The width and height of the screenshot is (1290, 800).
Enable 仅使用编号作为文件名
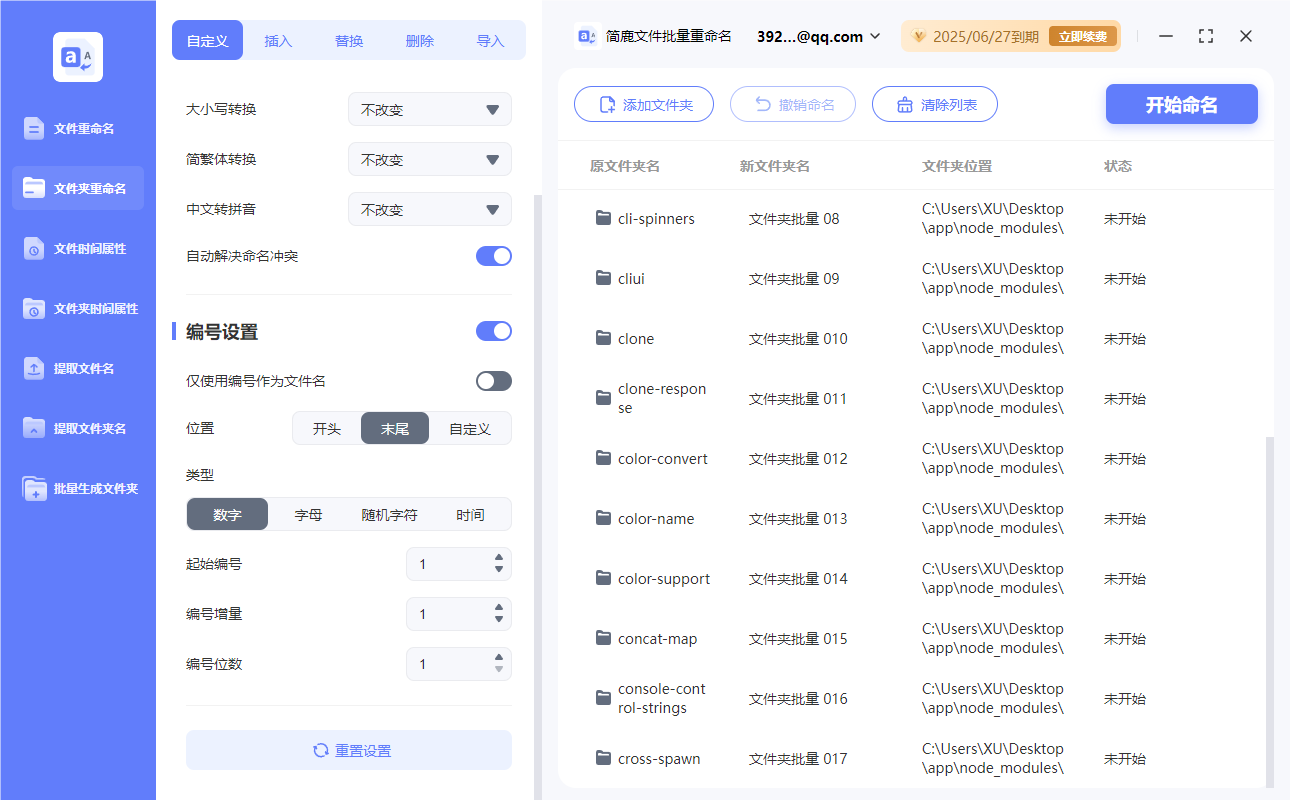coord(493,381)
